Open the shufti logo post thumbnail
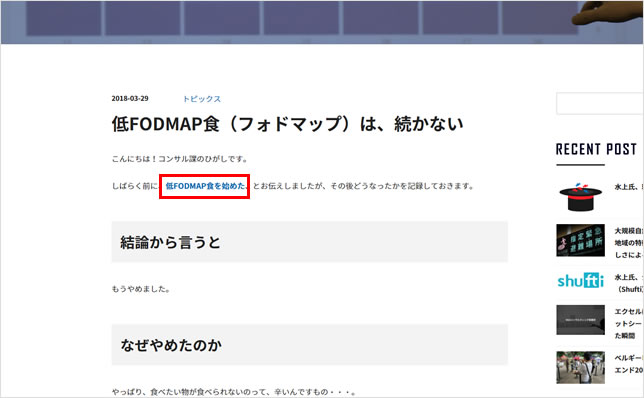Viewport: 644px width, 398px height. click(x=580, y=281)
